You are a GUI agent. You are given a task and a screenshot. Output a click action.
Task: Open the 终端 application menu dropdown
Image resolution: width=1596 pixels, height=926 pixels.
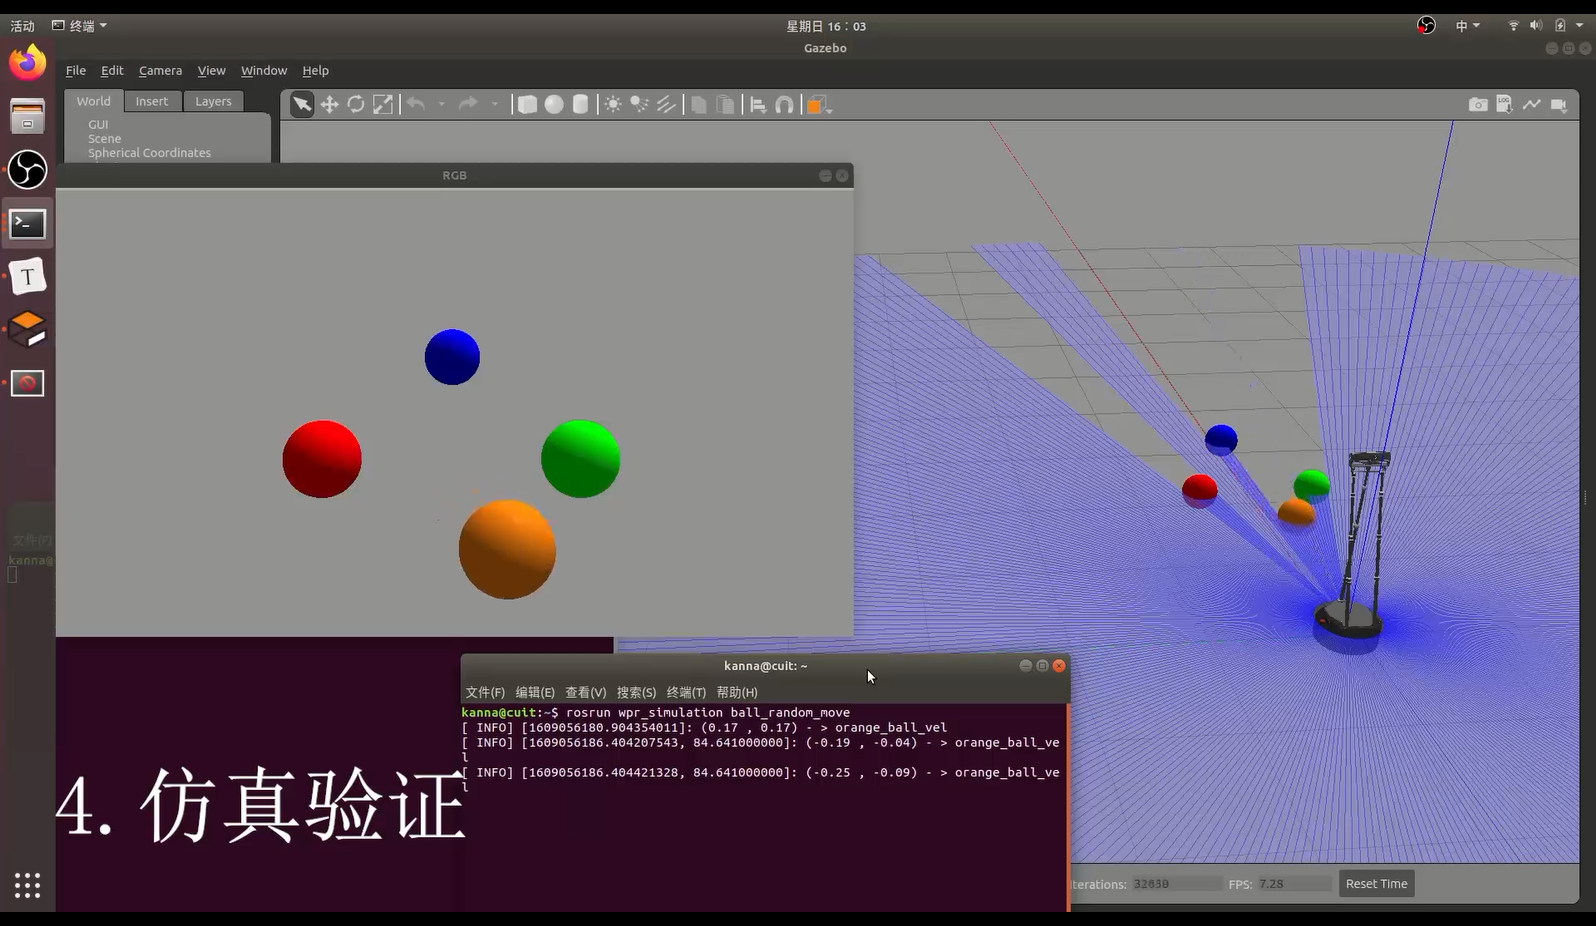pos(79,26)
